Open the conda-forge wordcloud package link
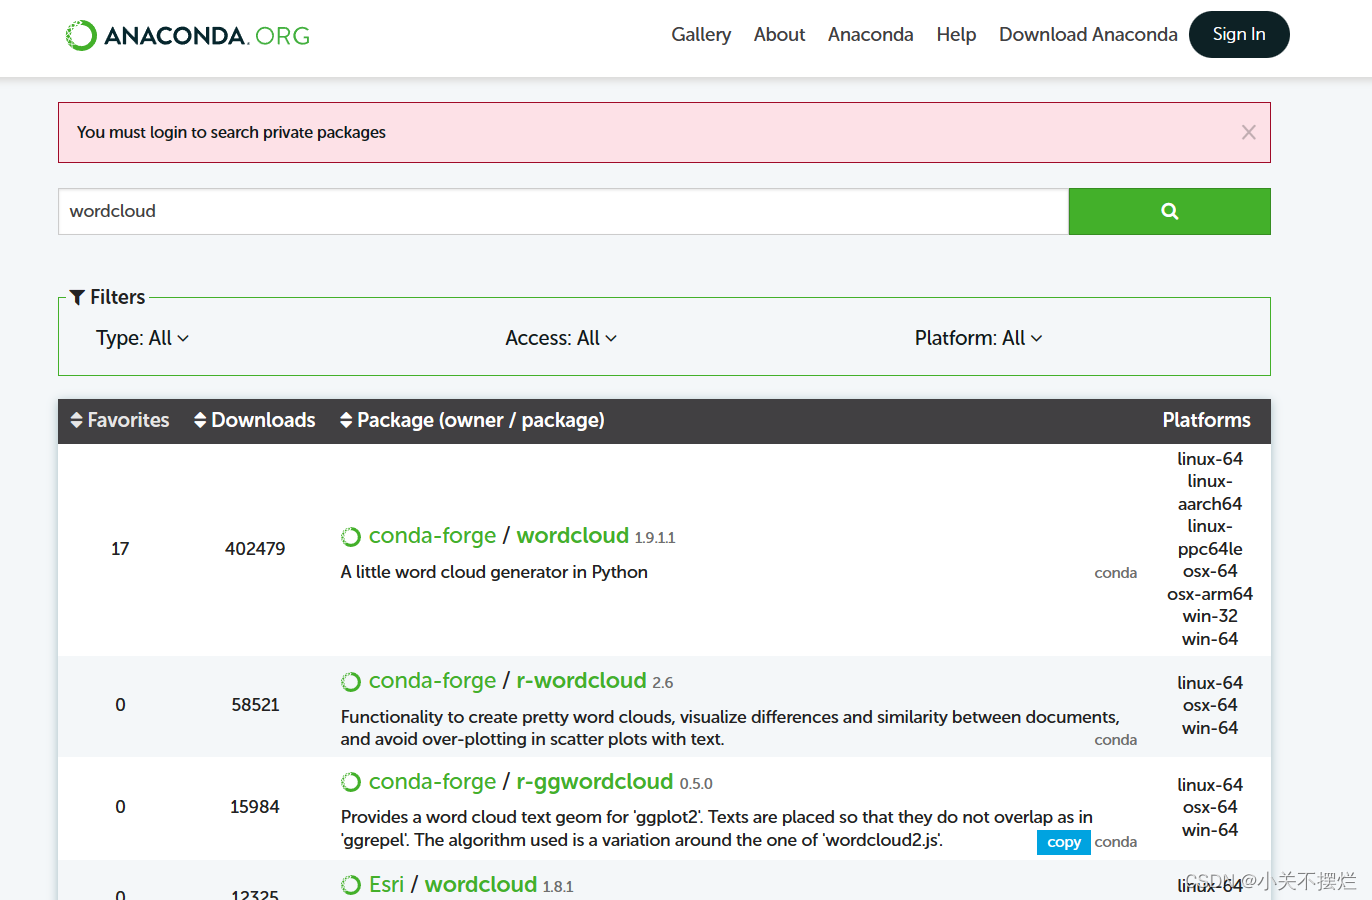 tap(572, 536)
